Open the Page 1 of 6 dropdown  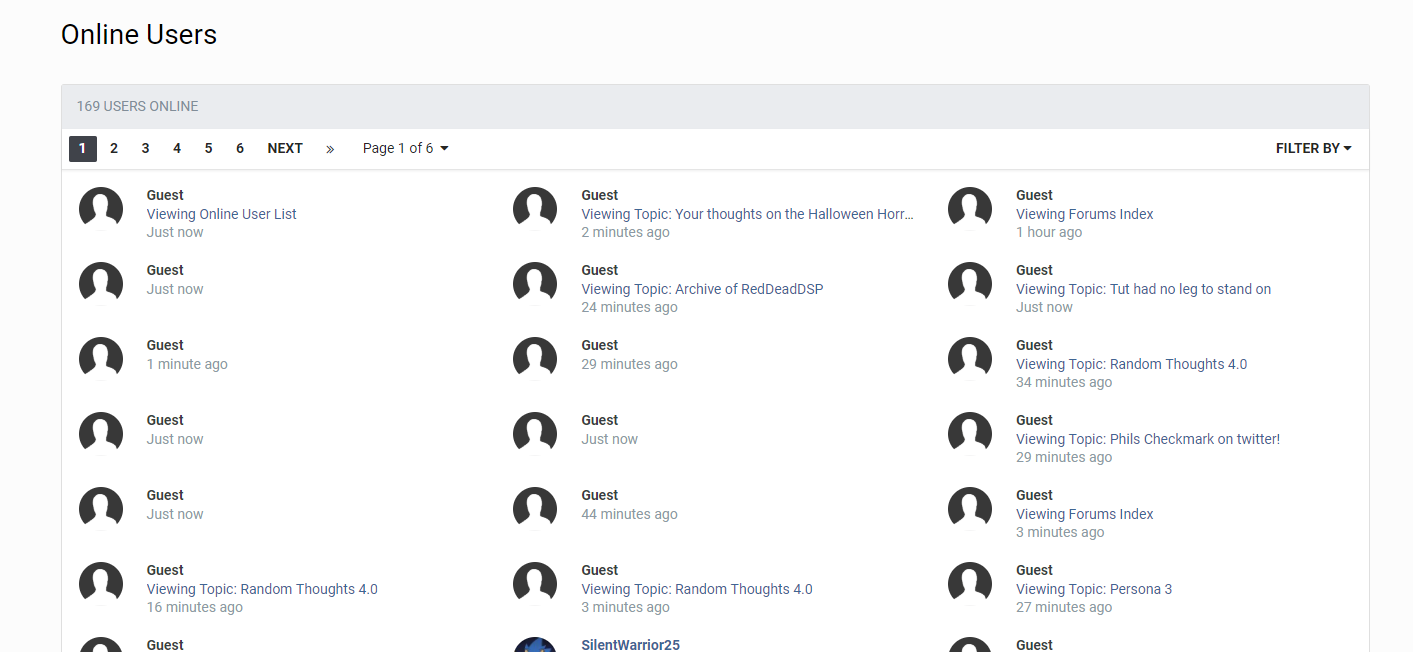[x=405, y=149]
